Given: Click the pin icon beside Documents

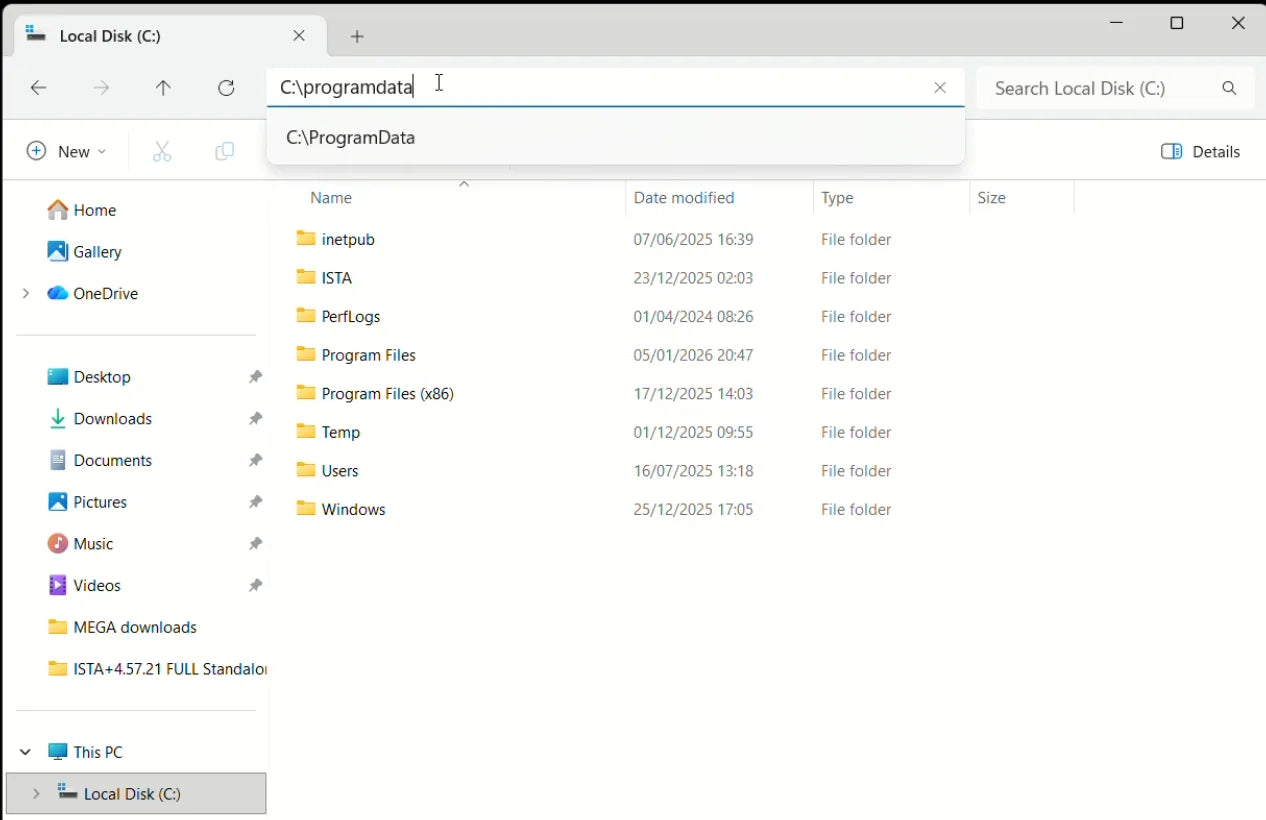Looking at the screenshot, I should tap(256, 461).
